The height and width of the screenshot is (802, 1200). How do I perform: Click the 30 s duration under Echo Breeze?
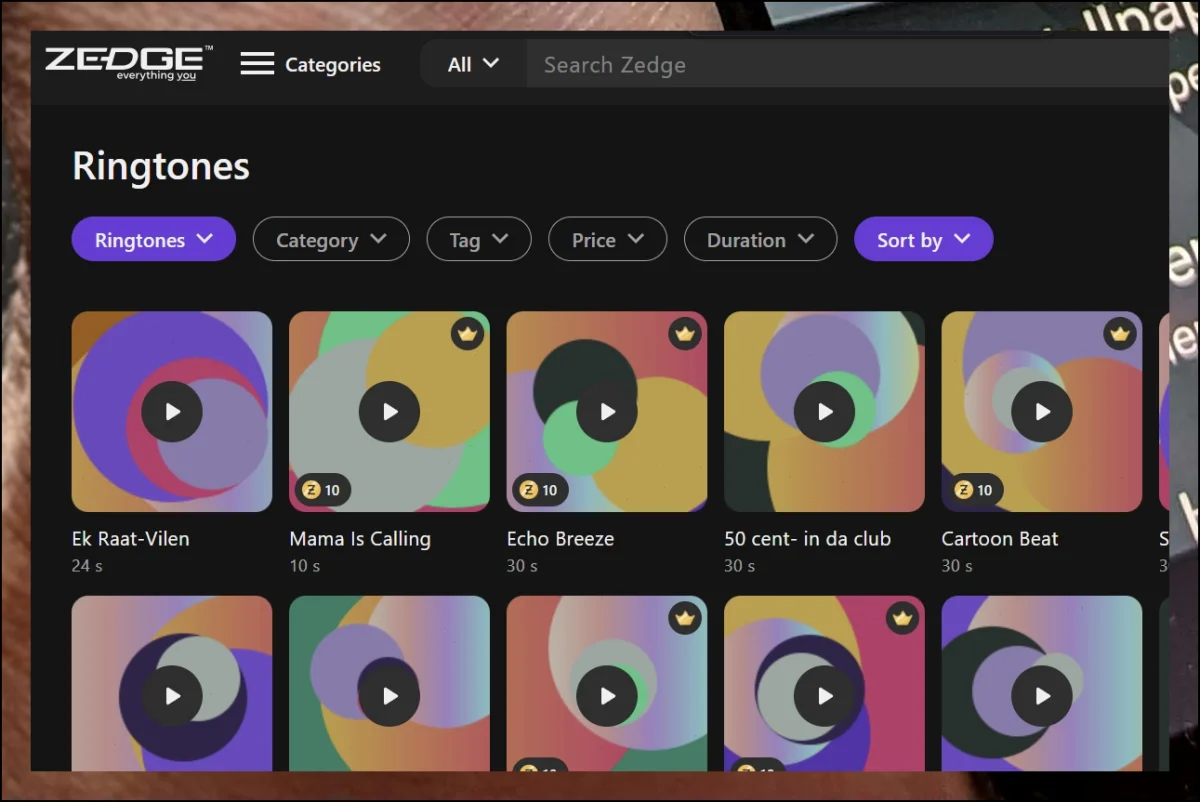pyautogui.click(x=522, y=566)
